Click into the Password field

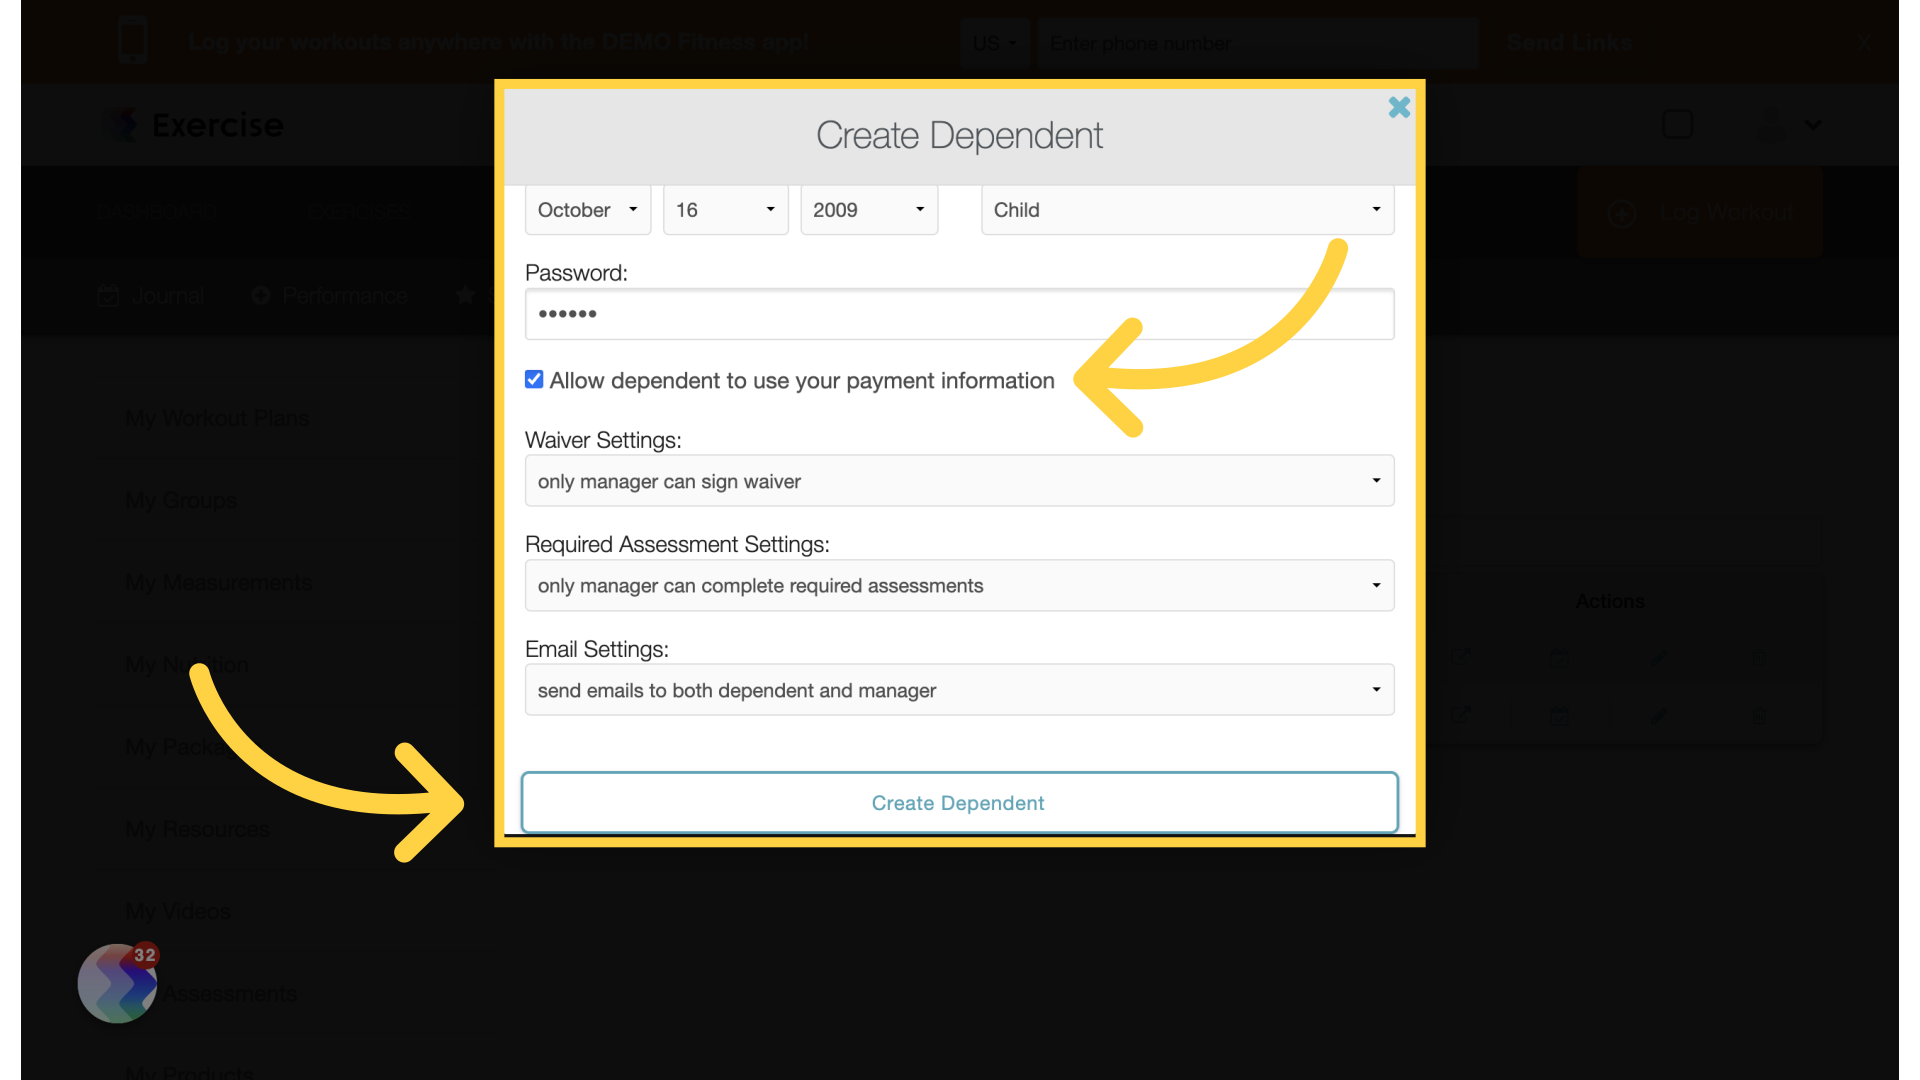(x=960, y=314)
